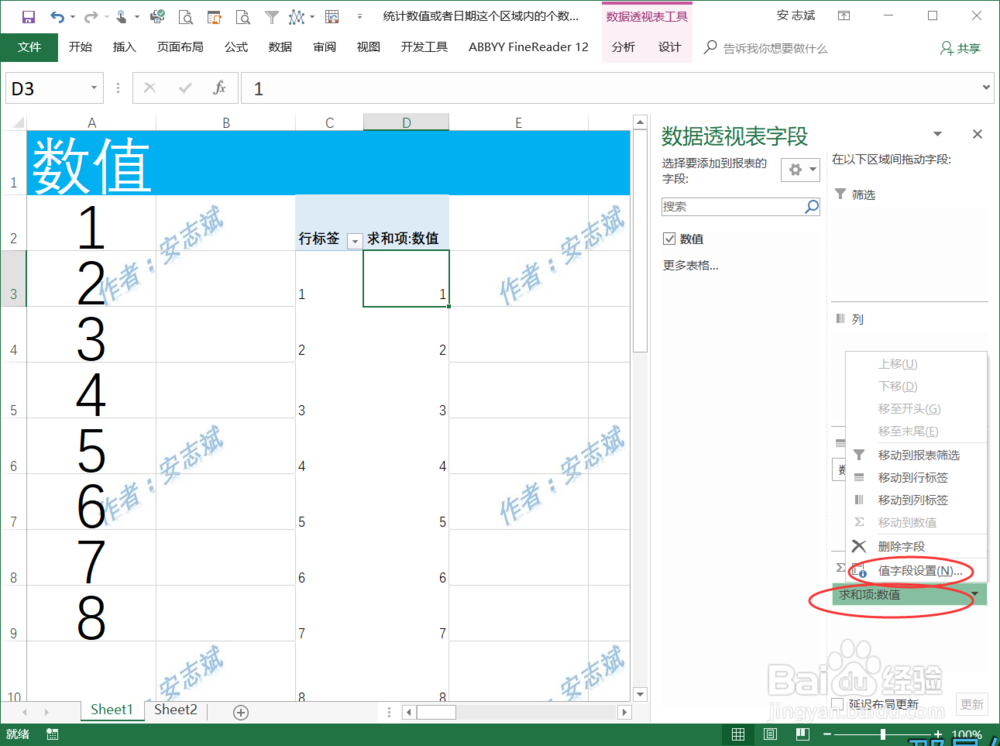Open the fields pane task options dropdown
This screenshot has height=746, width=1000.
[938, 134]
